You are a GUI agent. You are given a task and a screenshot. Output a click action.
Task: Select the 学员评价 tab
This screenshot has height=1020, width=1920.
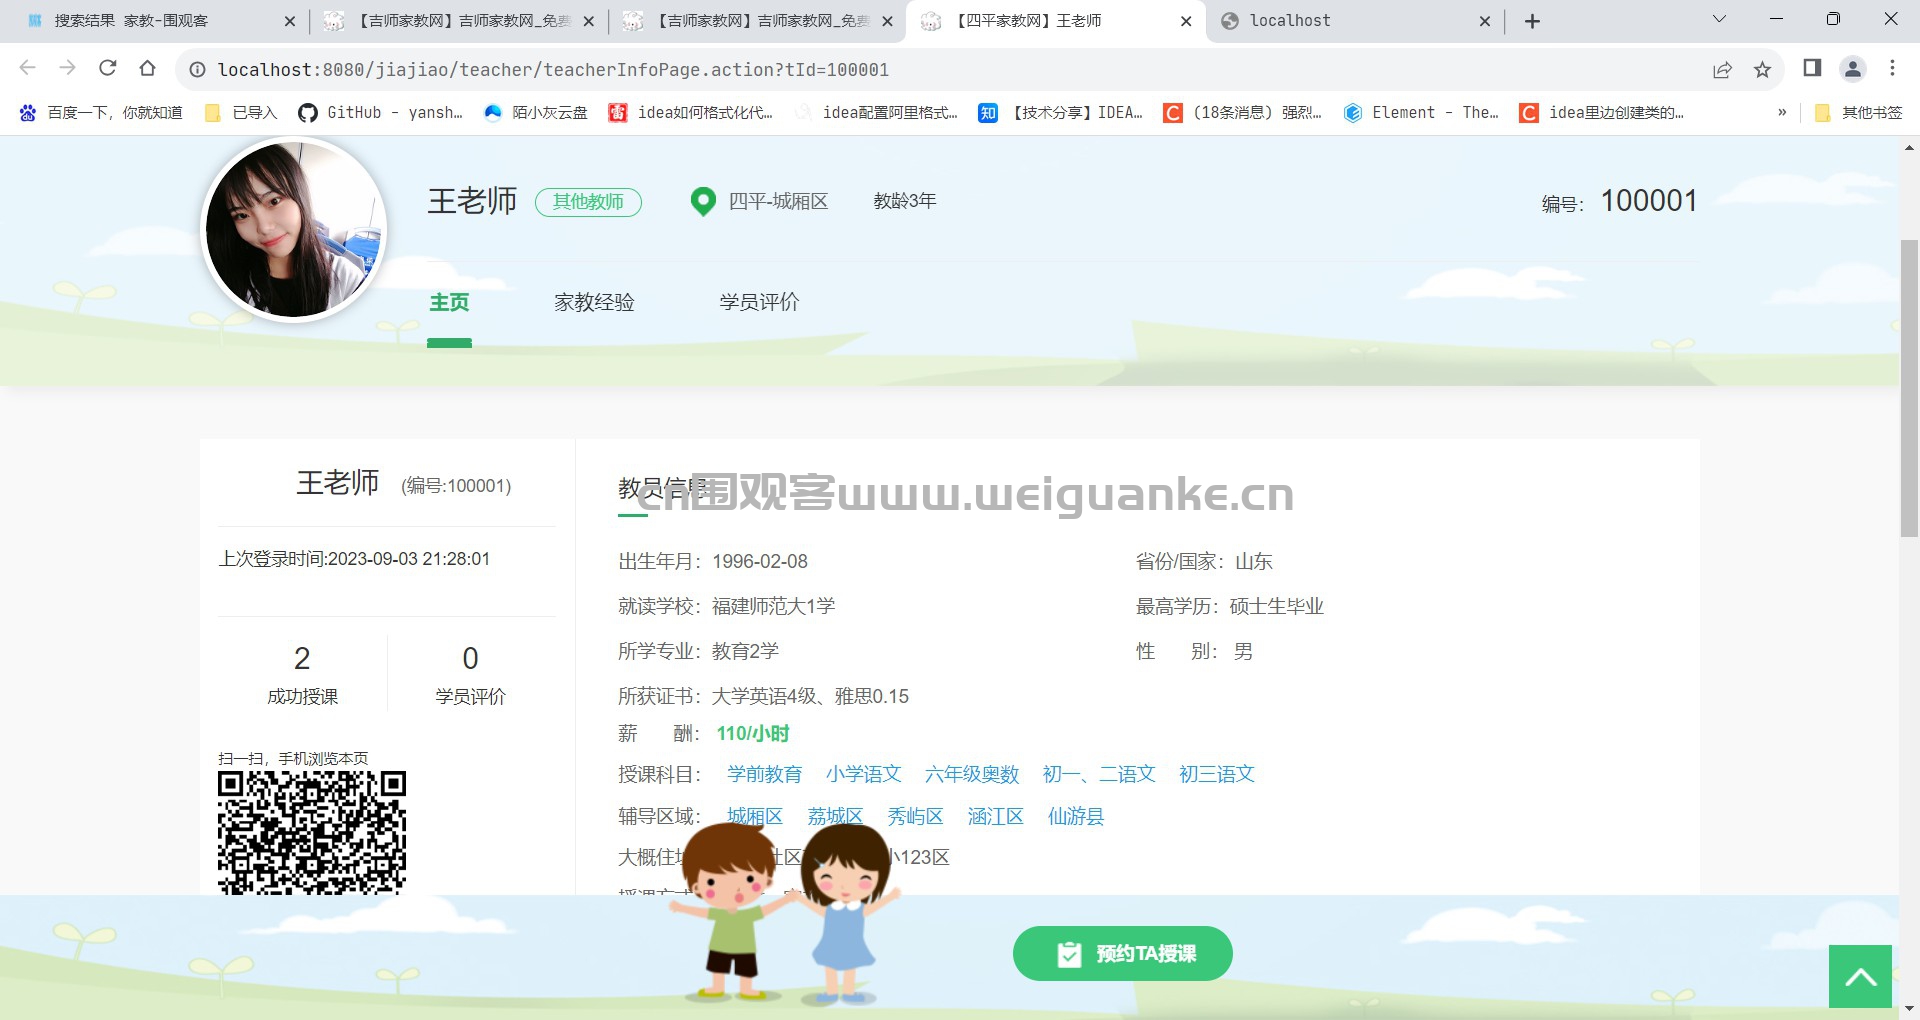tap(759, 302)
